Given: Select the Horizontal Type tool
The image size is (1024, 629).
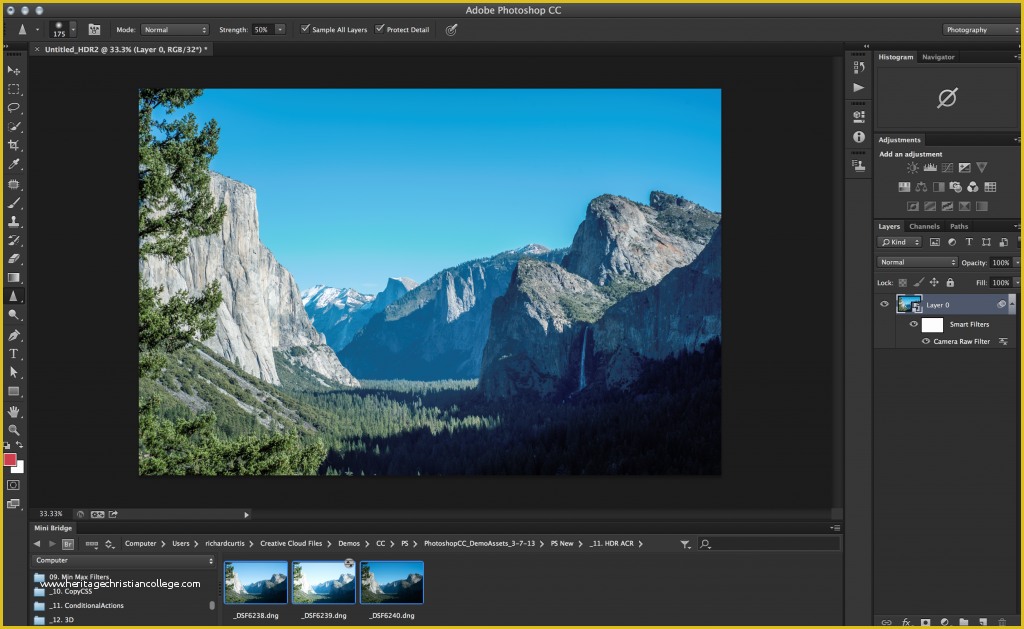Looking at the screenshot, I should pos(13,353).
